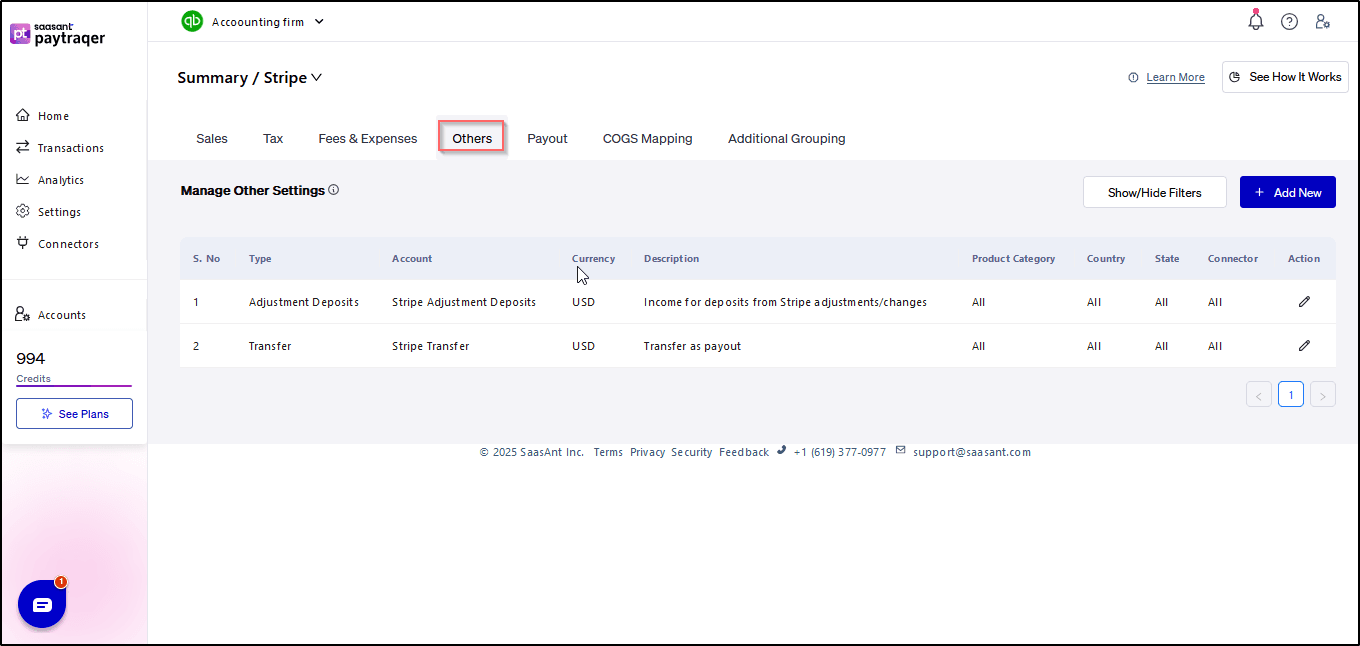Click the Product Category column header
This screenshot has height=646, width=1360.
point(1013,259)
